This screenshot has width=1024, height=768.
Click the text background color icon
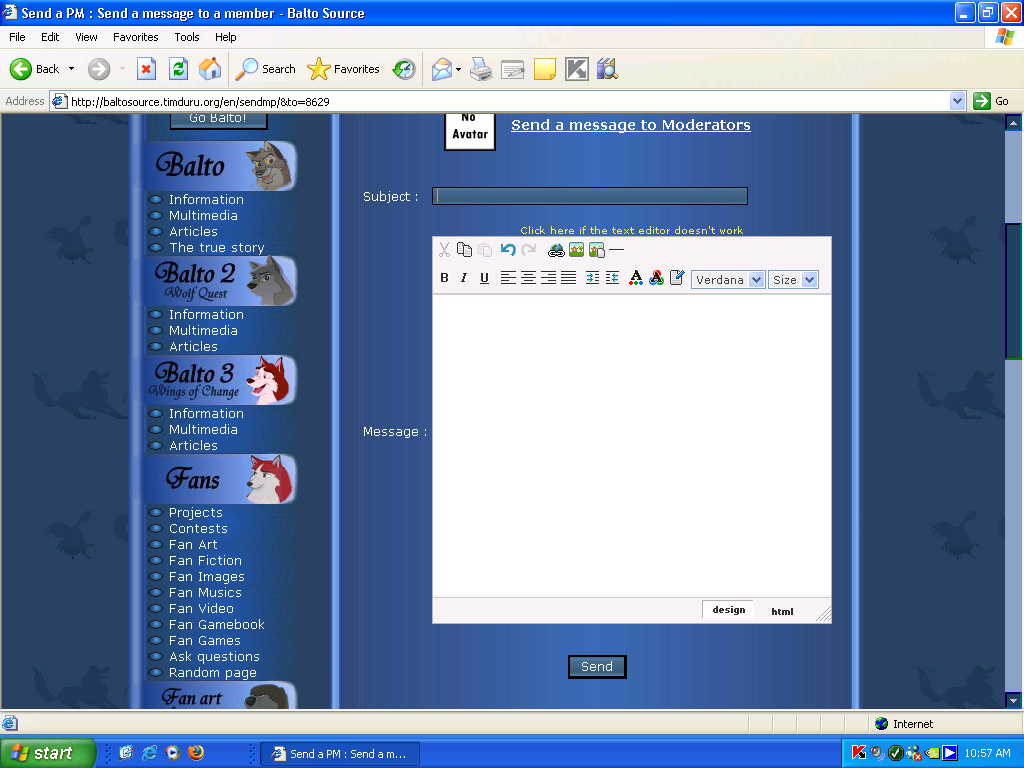pos(656,278)
